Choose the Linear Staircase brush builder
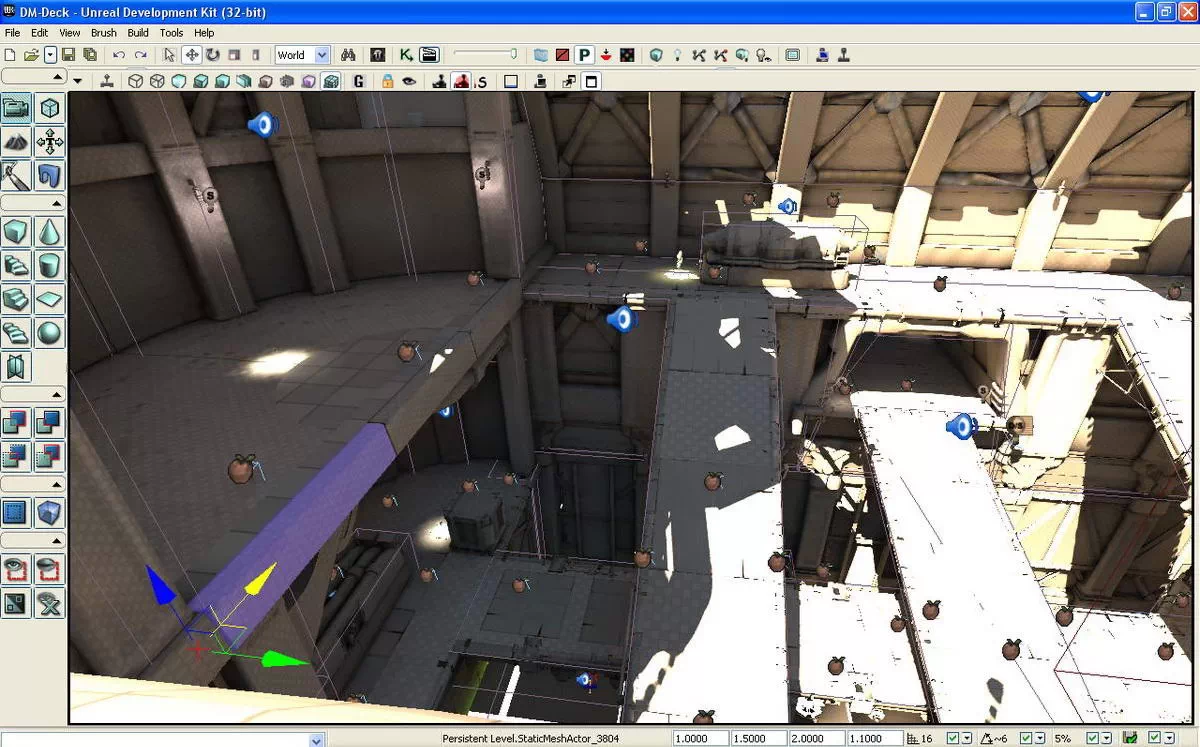This screenshot has width=1200, height=747. click(x=17, y=299)
